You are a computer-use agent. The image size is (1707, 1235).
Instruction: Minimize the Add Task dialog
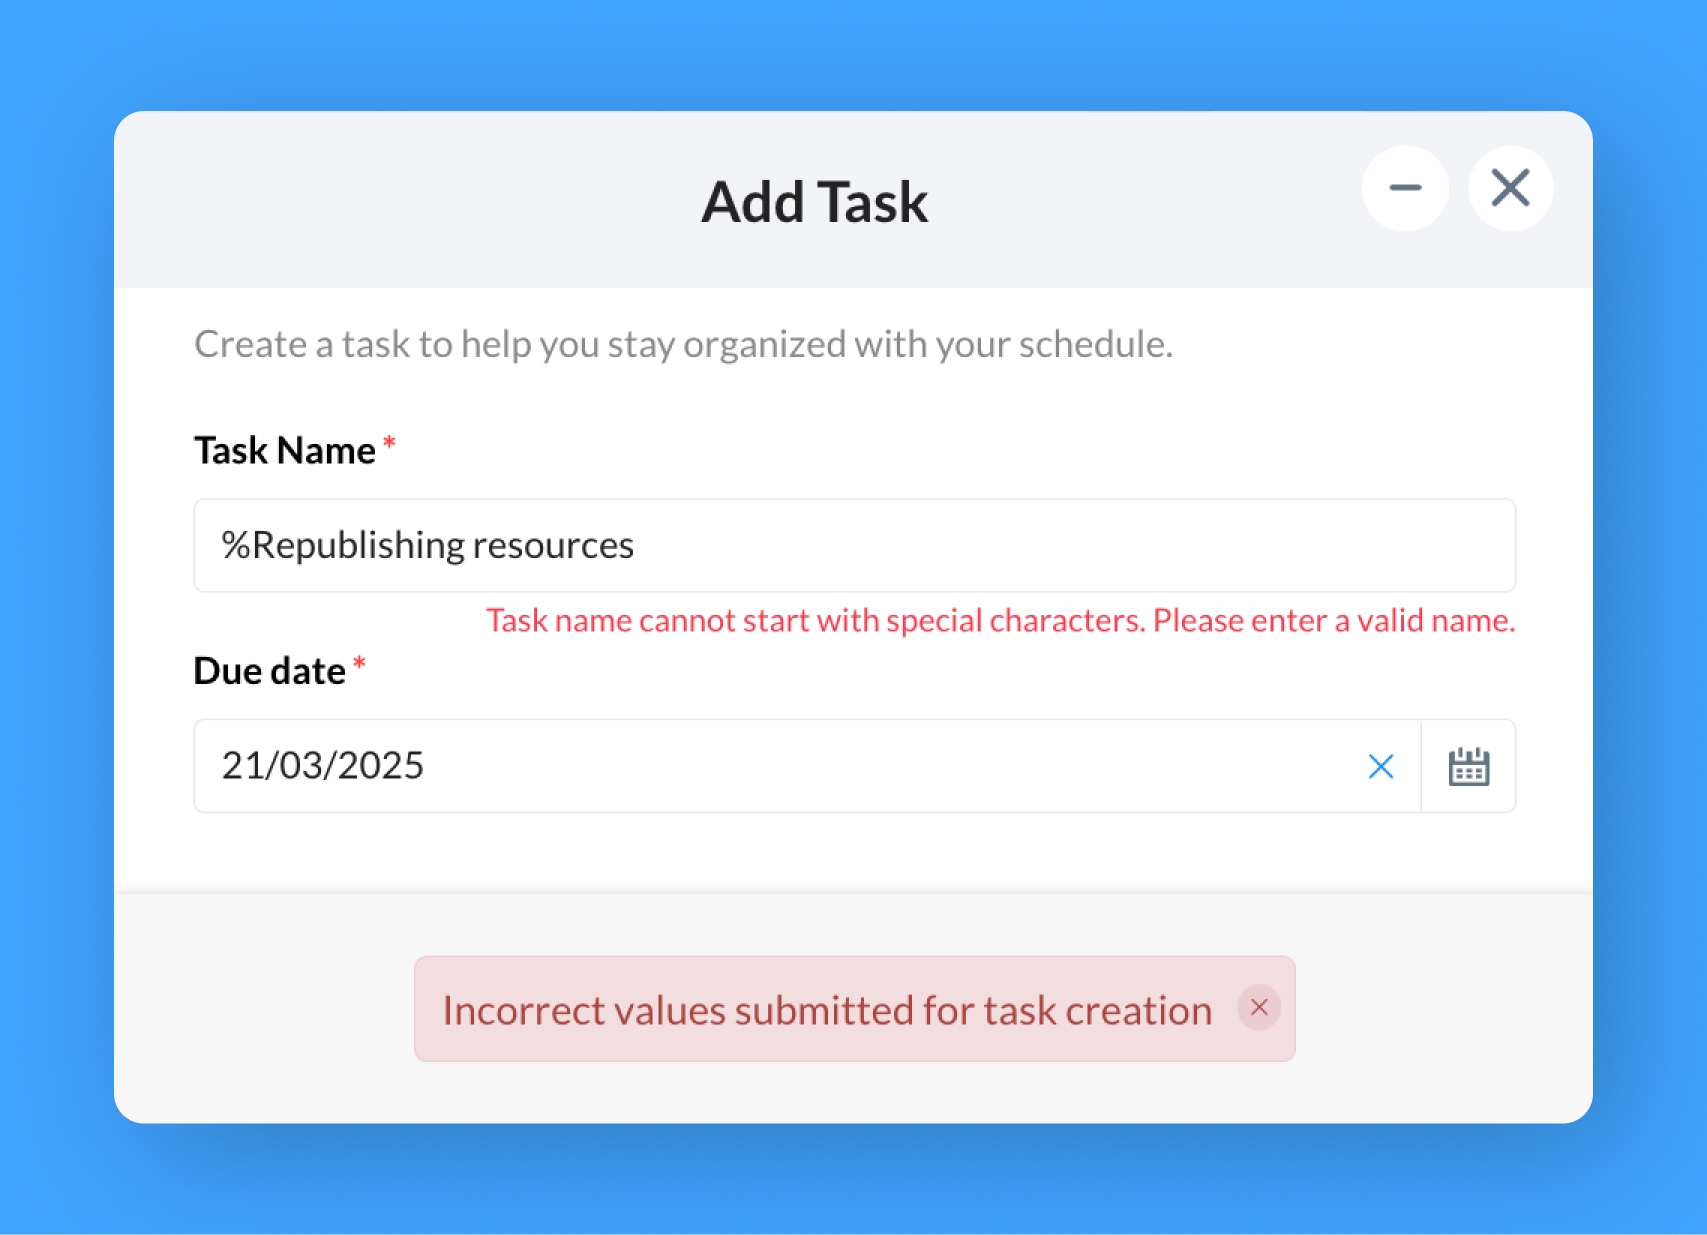pyautogui.click(x=1405, y=187)
